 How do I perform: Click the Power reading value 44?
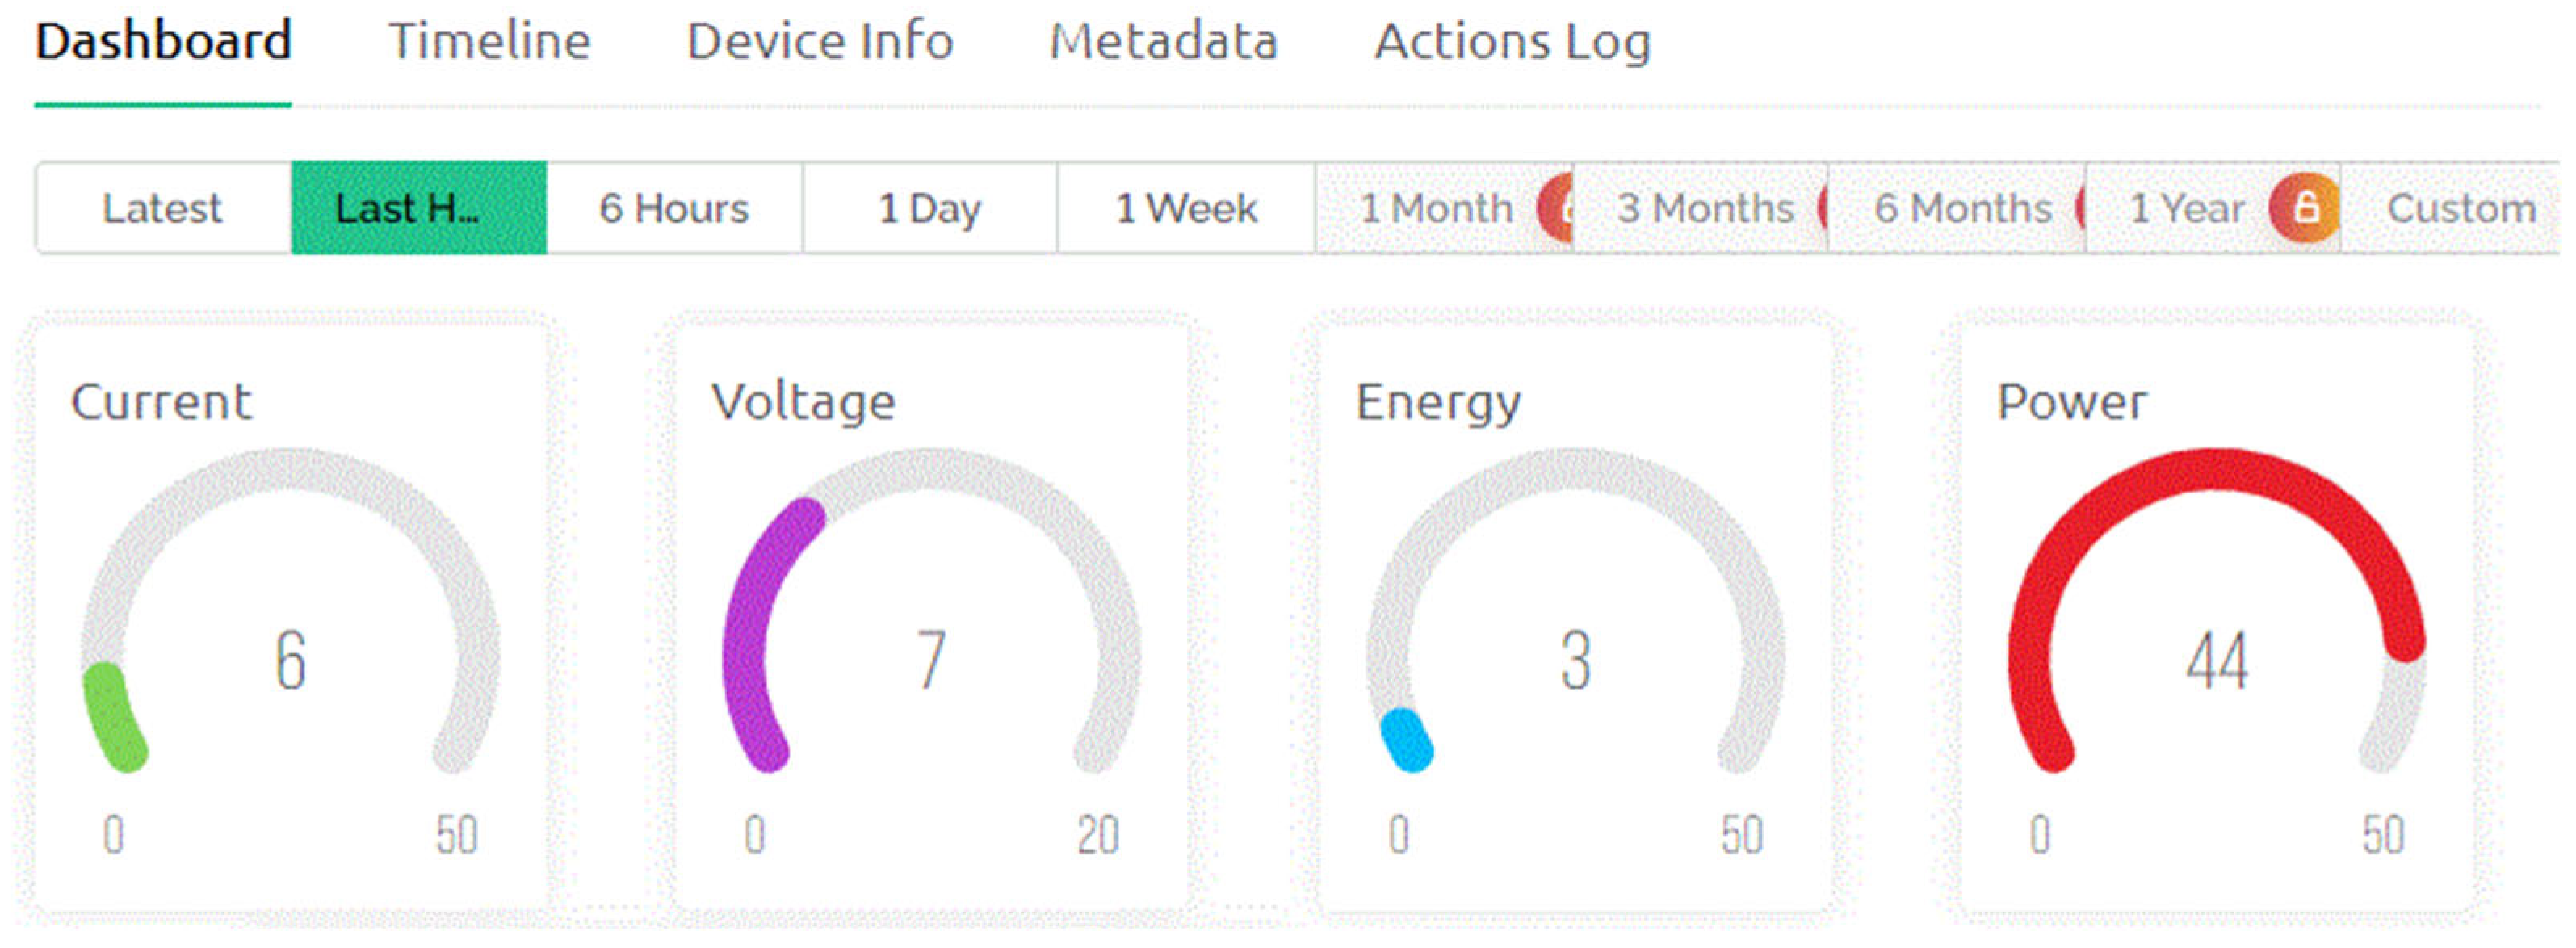(2216, 660)
